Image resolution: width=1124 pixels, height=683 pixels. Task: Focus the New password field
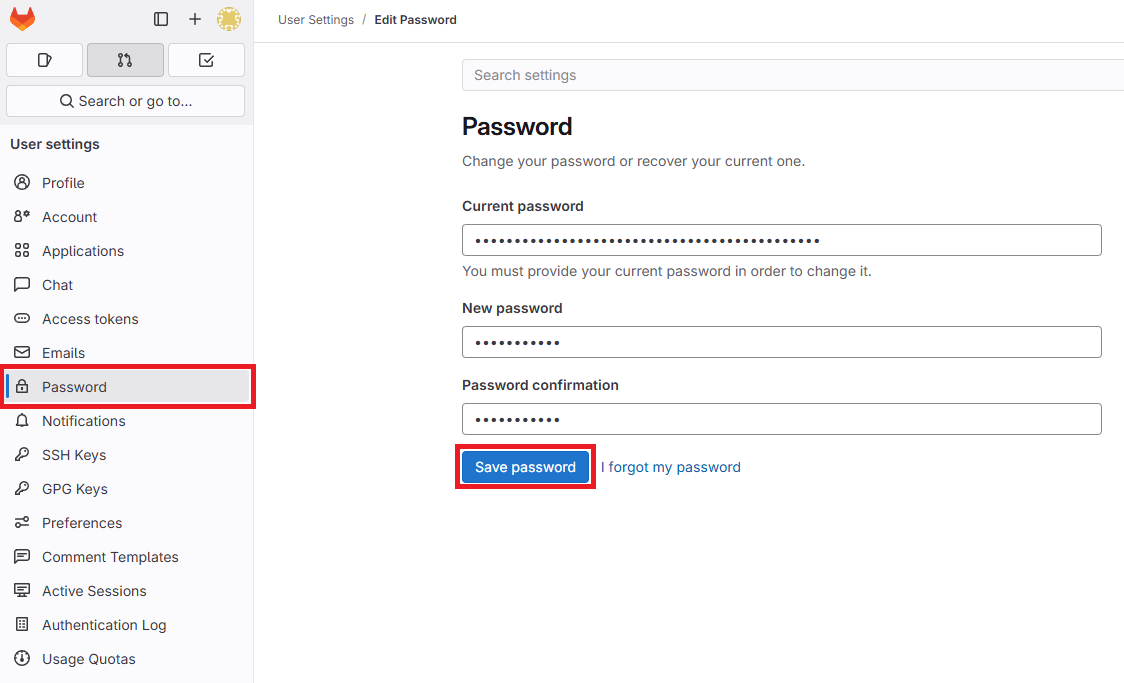pos(782,342)
